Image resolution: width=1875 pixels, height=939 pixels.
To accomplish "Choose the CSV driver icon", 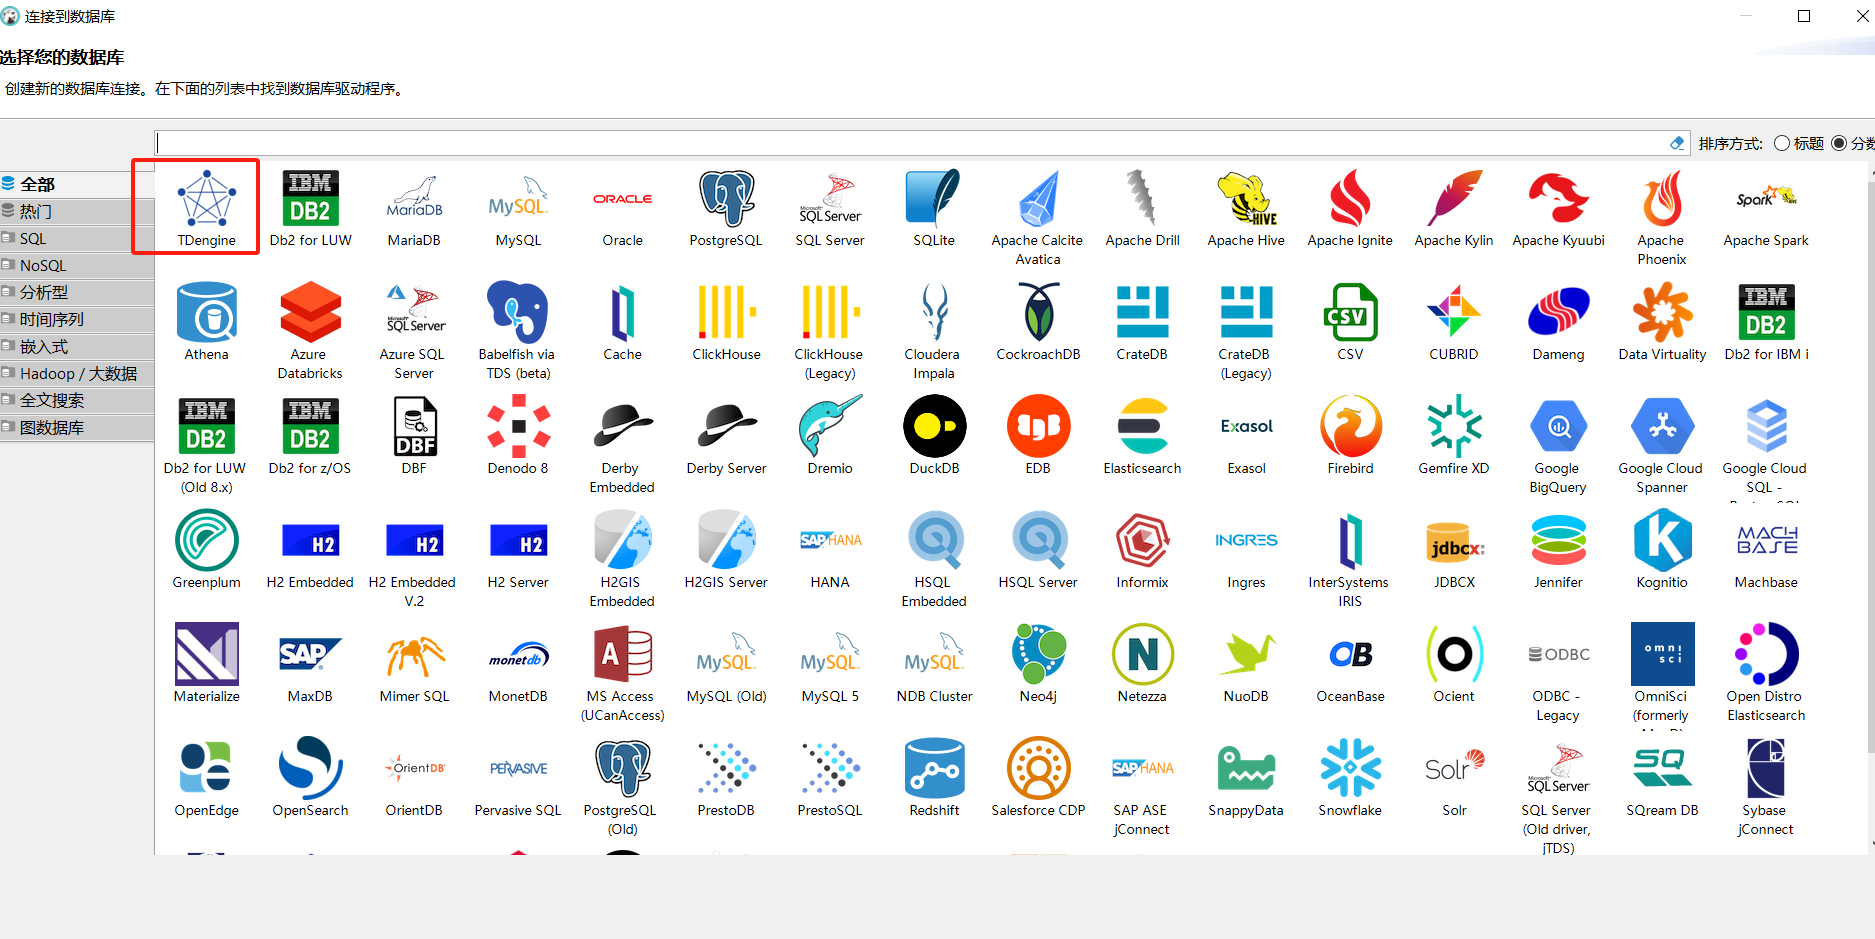I will pyautogui.click(x=1350, y=312).
